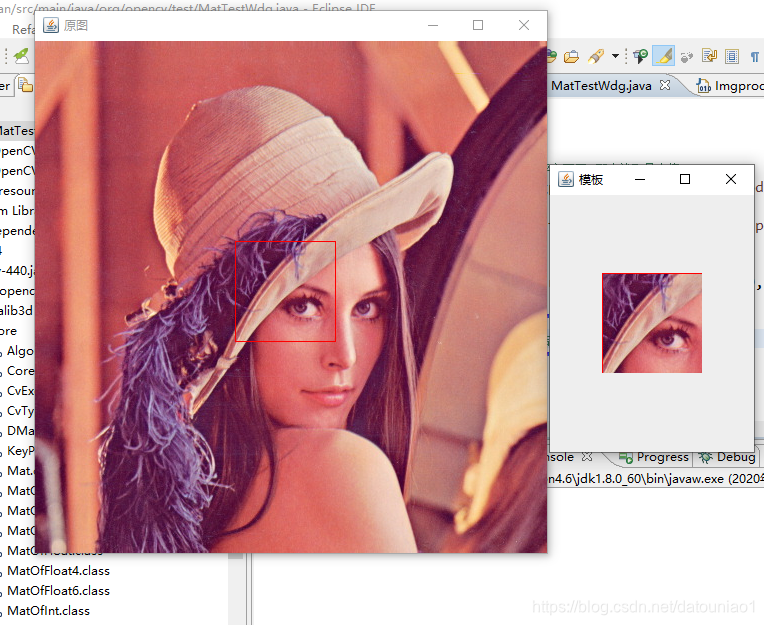The height and width of the screenshot is (625, 764).
Task: Select the Algo... class entry in the tree
Action: click(18, 351)
